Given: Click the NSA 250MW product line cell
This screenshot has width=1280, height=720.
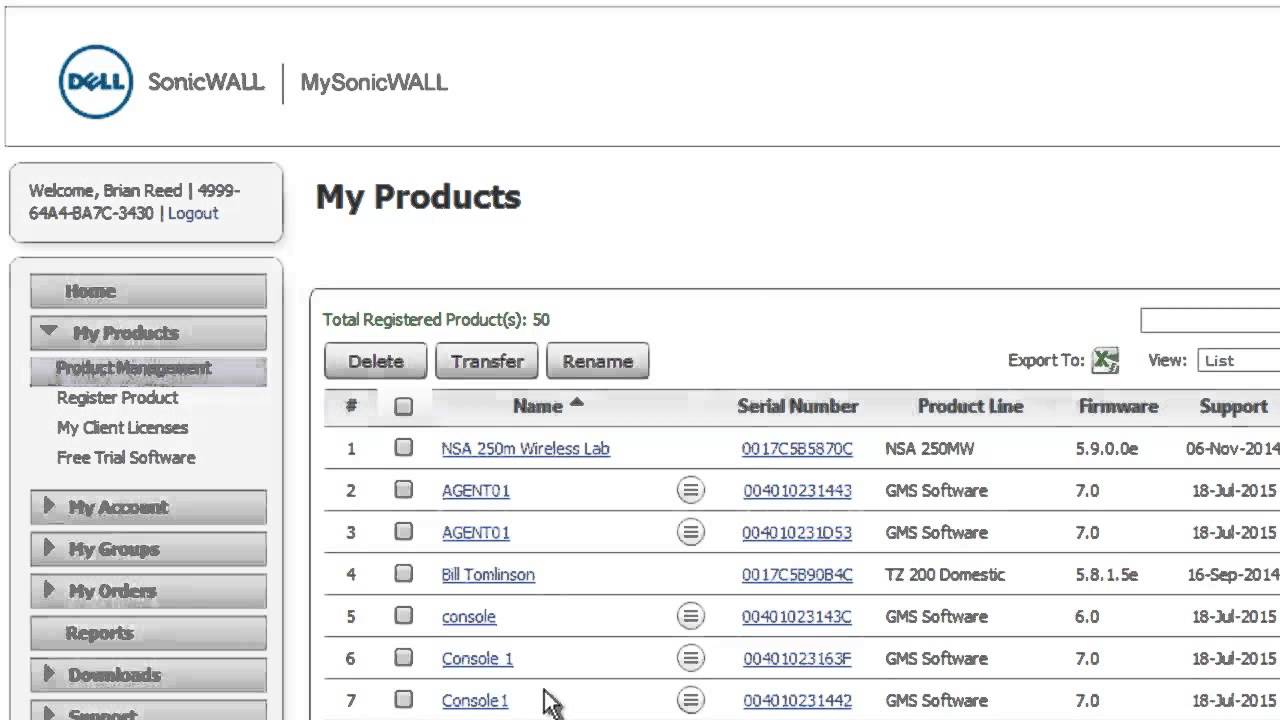Looking at the screenshot, I should pos(931,449).
